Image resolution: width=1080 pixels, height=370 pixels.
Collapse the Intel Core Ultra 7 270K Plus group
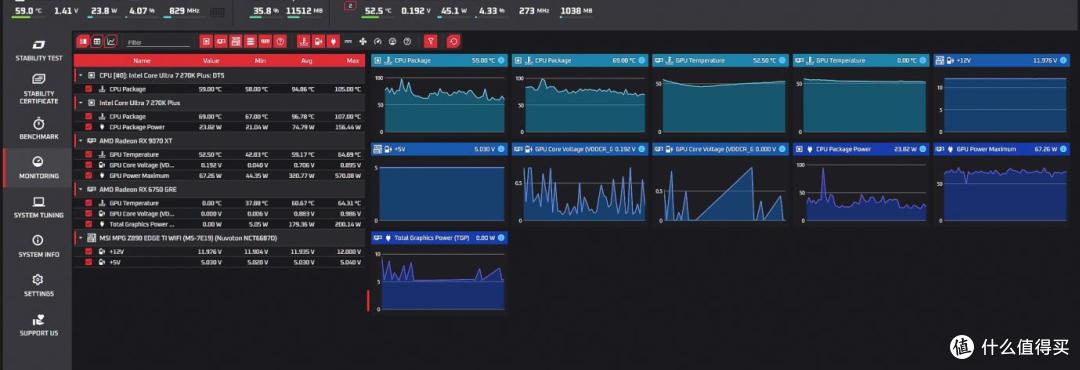coord(81,103)
